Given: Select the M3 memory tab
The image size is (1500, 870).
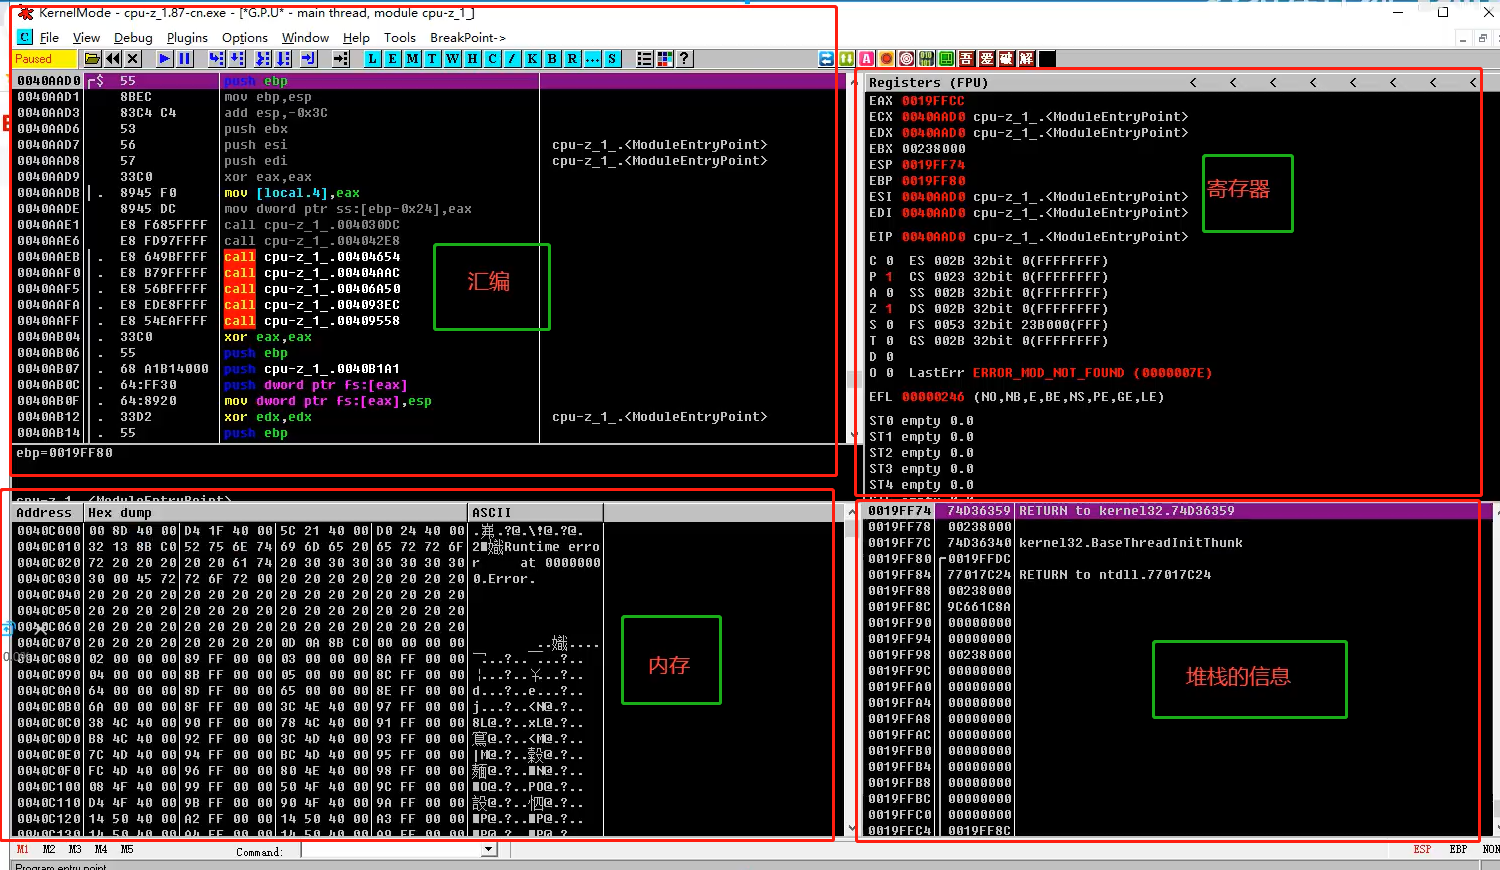Looking at the screenshot, I should point(75,849).
